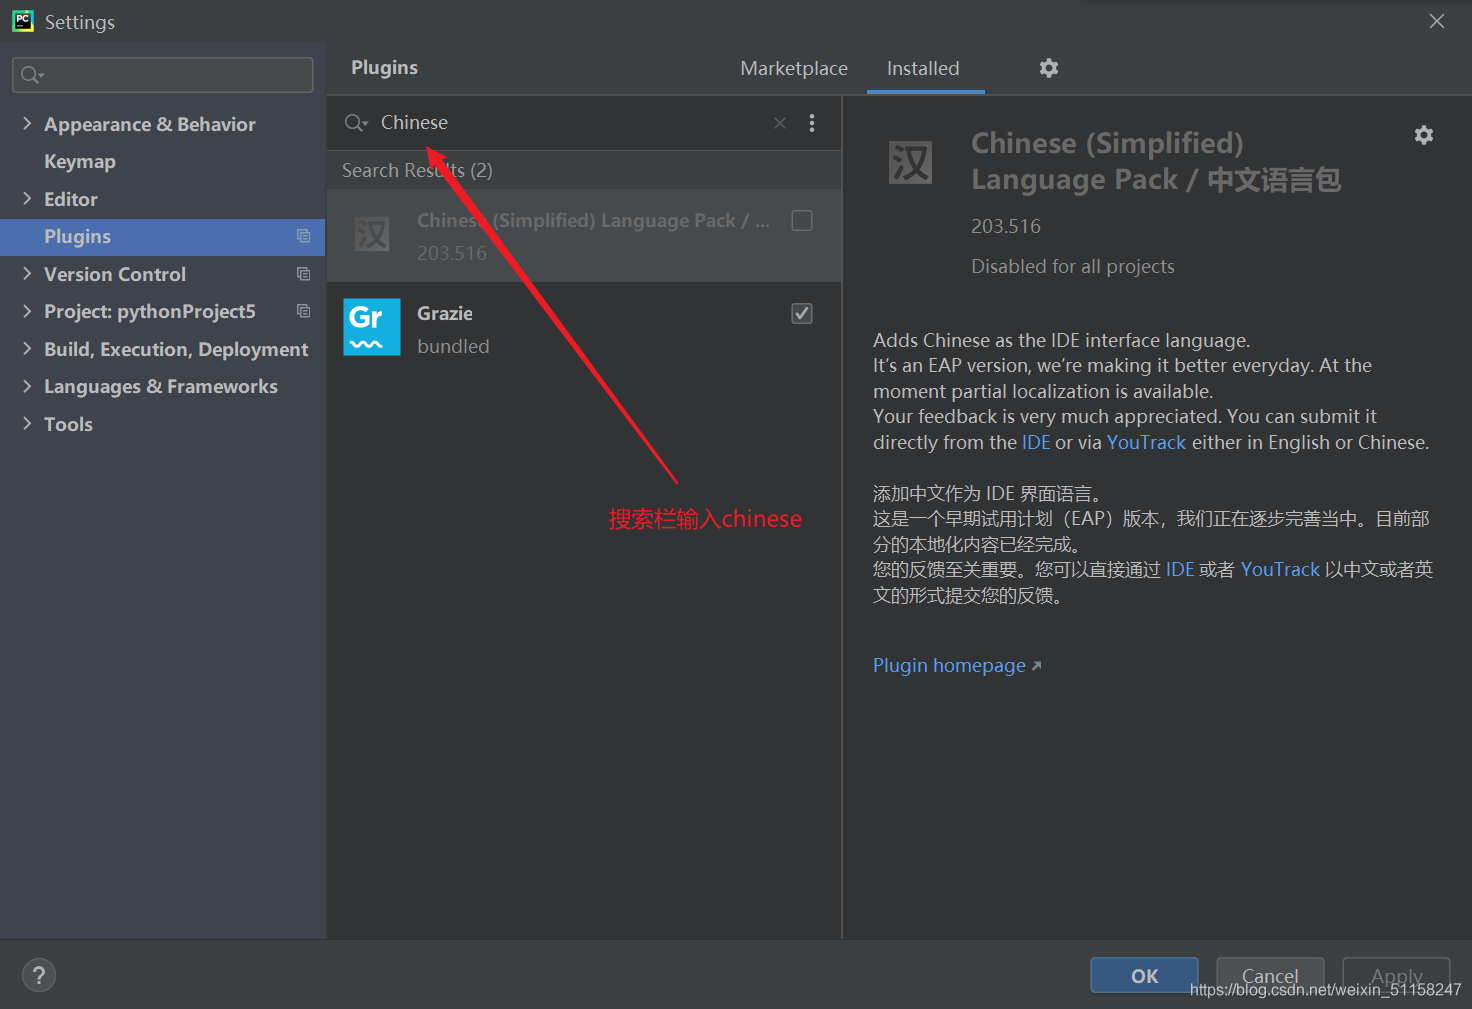This screenshot has width=1472, height=1009.
Task: Expand Languages & Frameworks section
Action: [27, 386]
